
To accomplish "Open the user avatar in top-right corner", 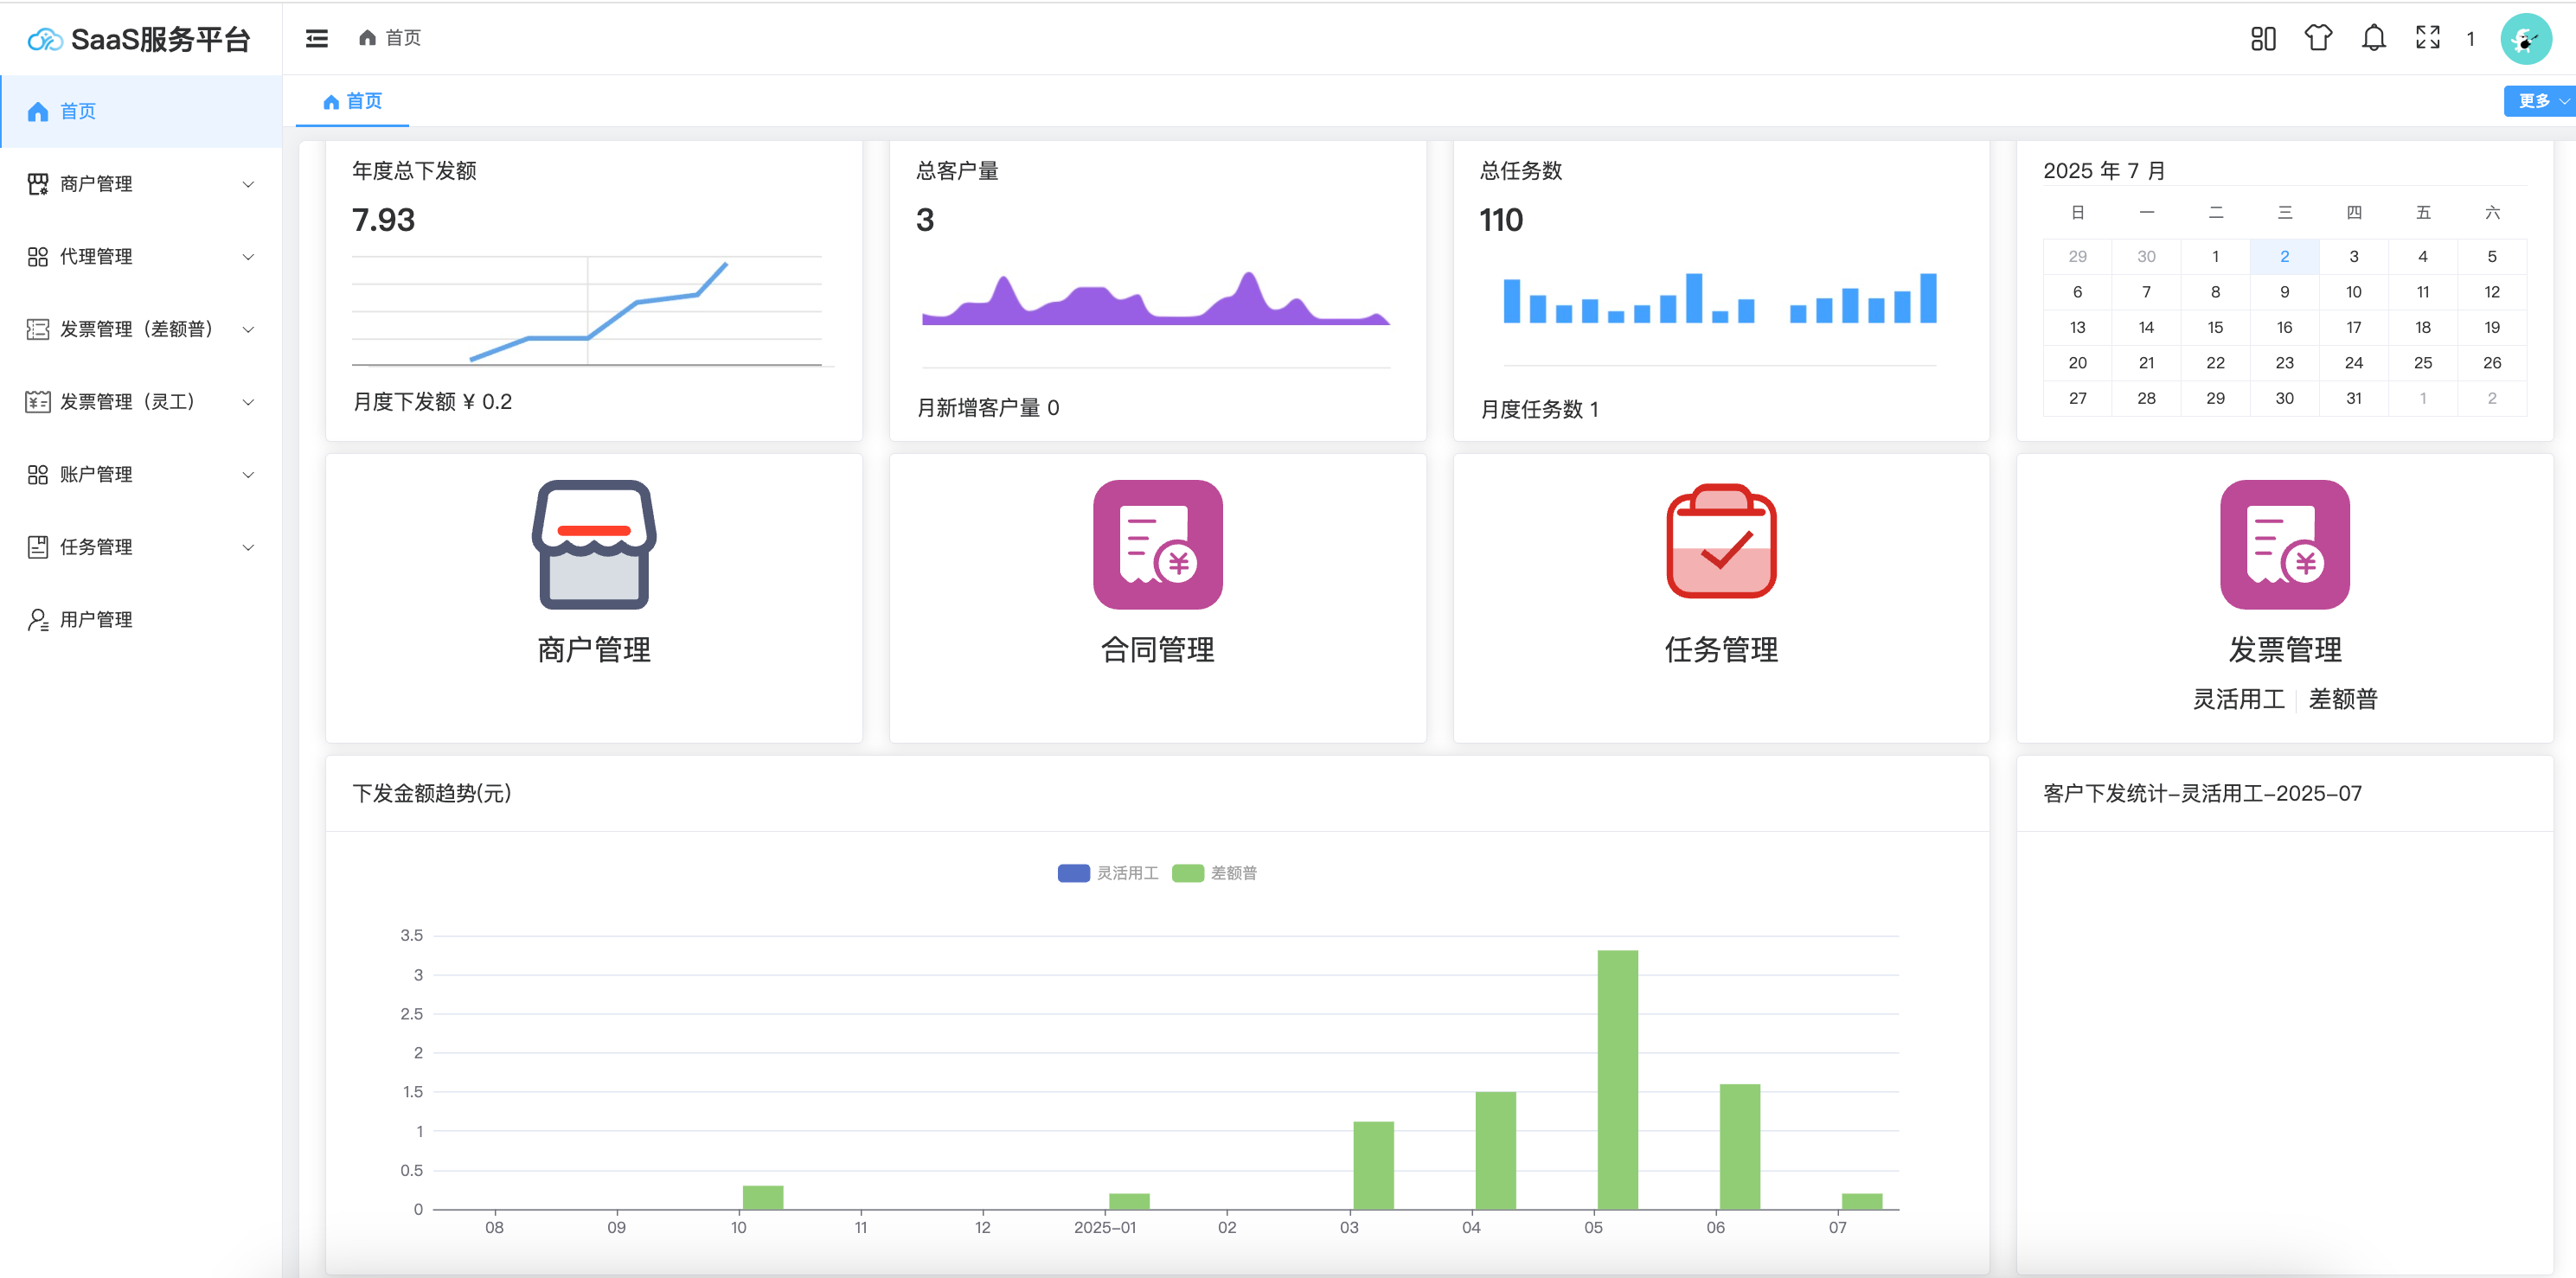I will coord(2525,39).
